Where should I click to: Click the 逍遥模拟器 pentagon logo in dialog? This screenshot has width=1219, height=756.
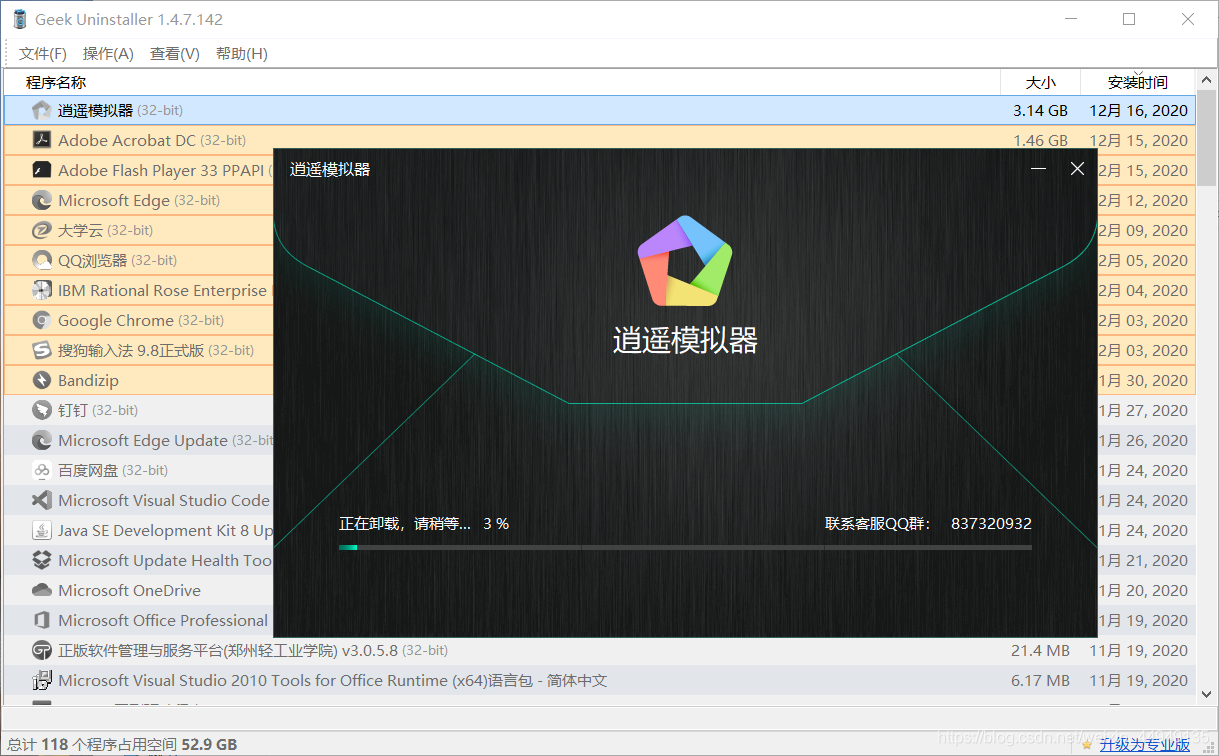tap(685, 260)
